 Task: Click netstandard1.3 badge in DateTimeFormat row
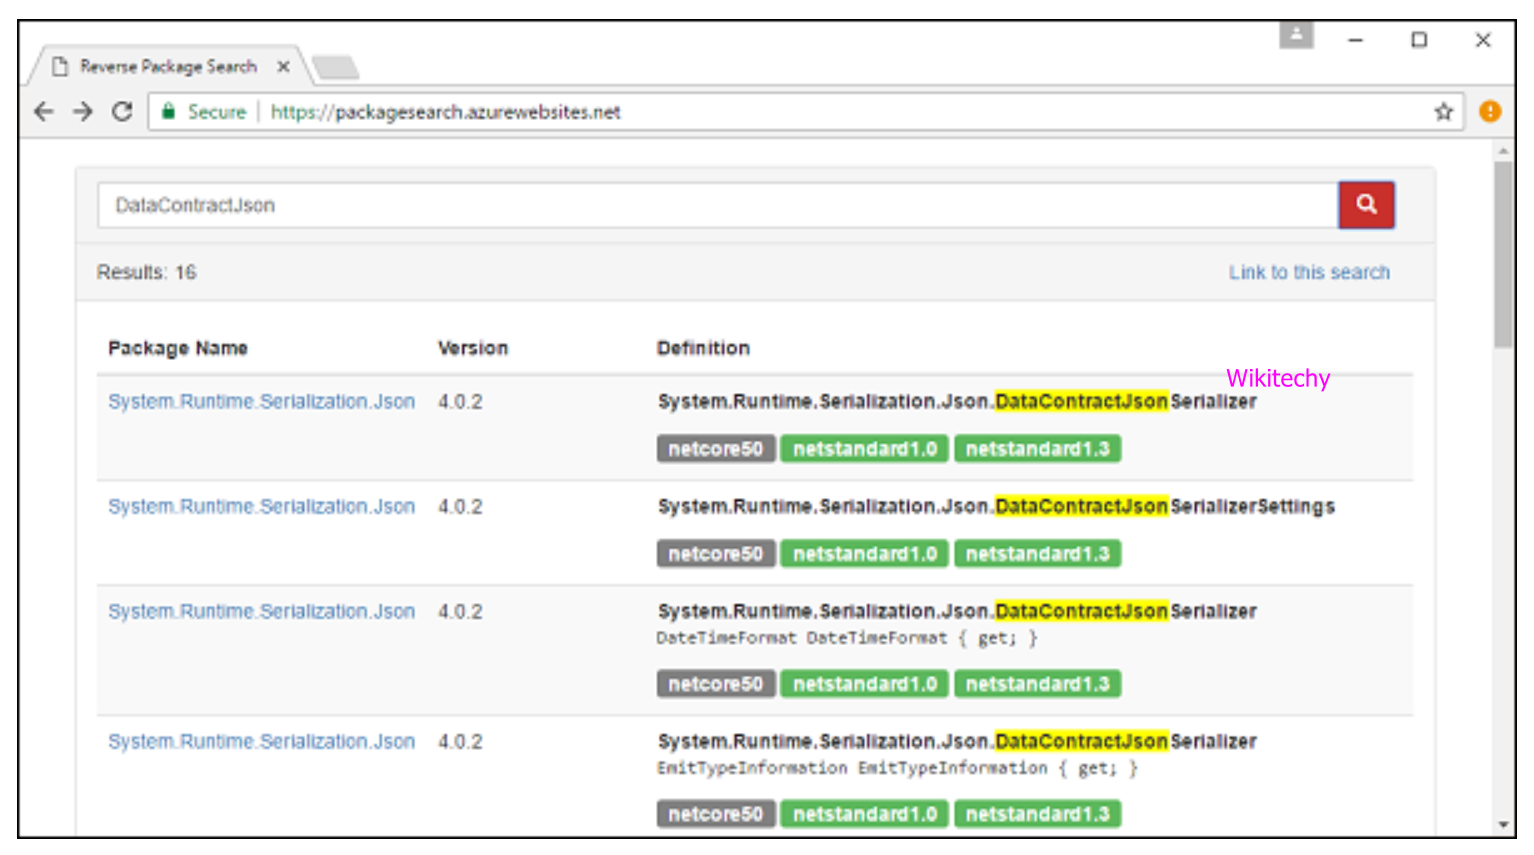pos(1037,684)
